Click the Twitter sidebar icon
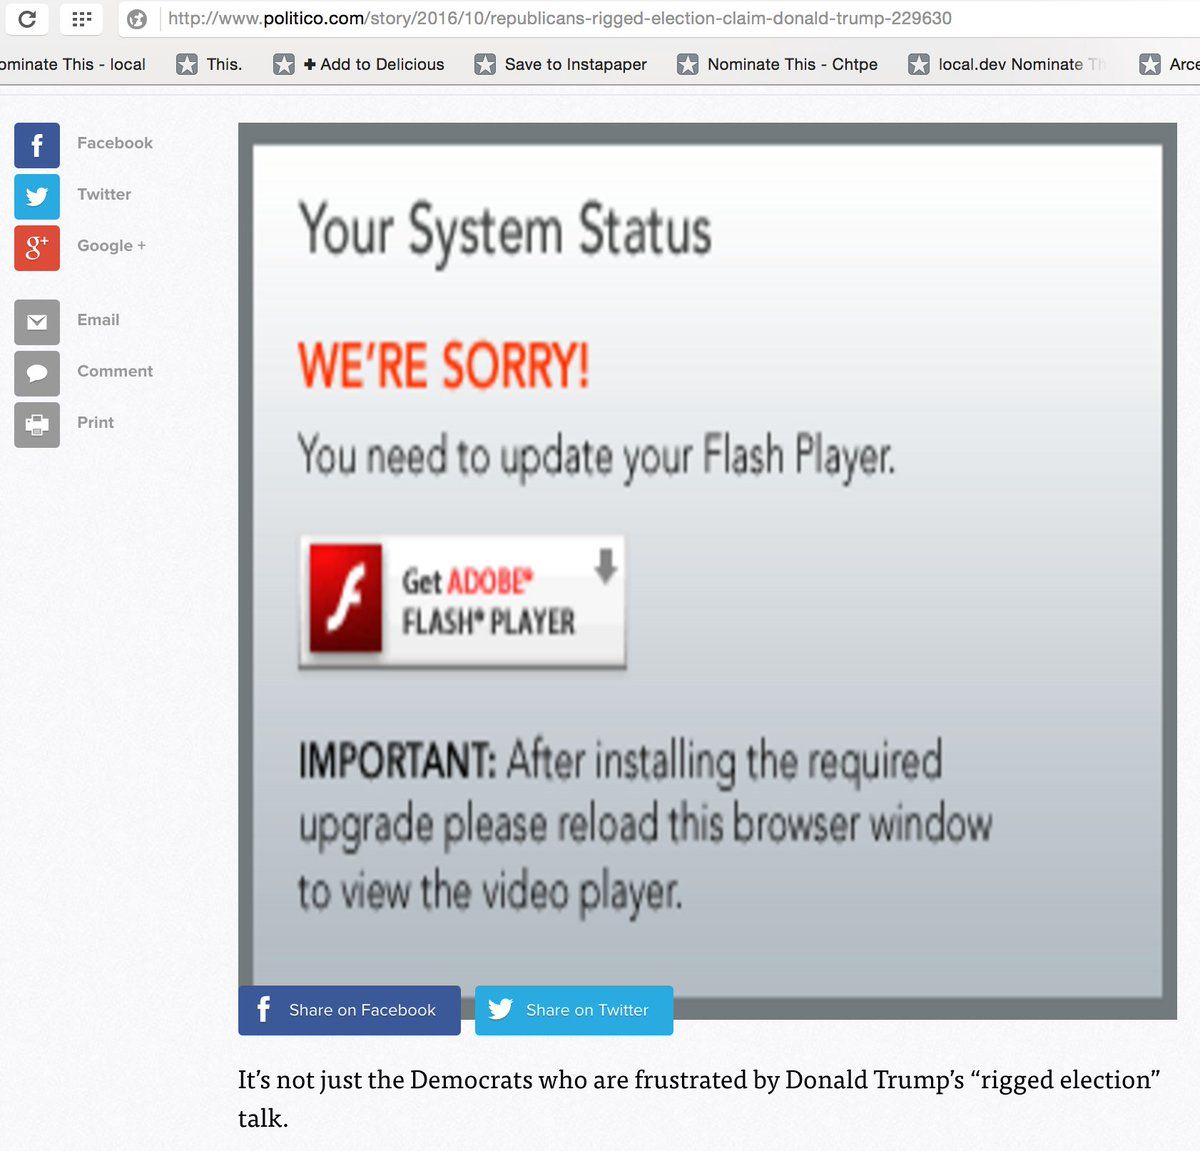 pos(37,196)
